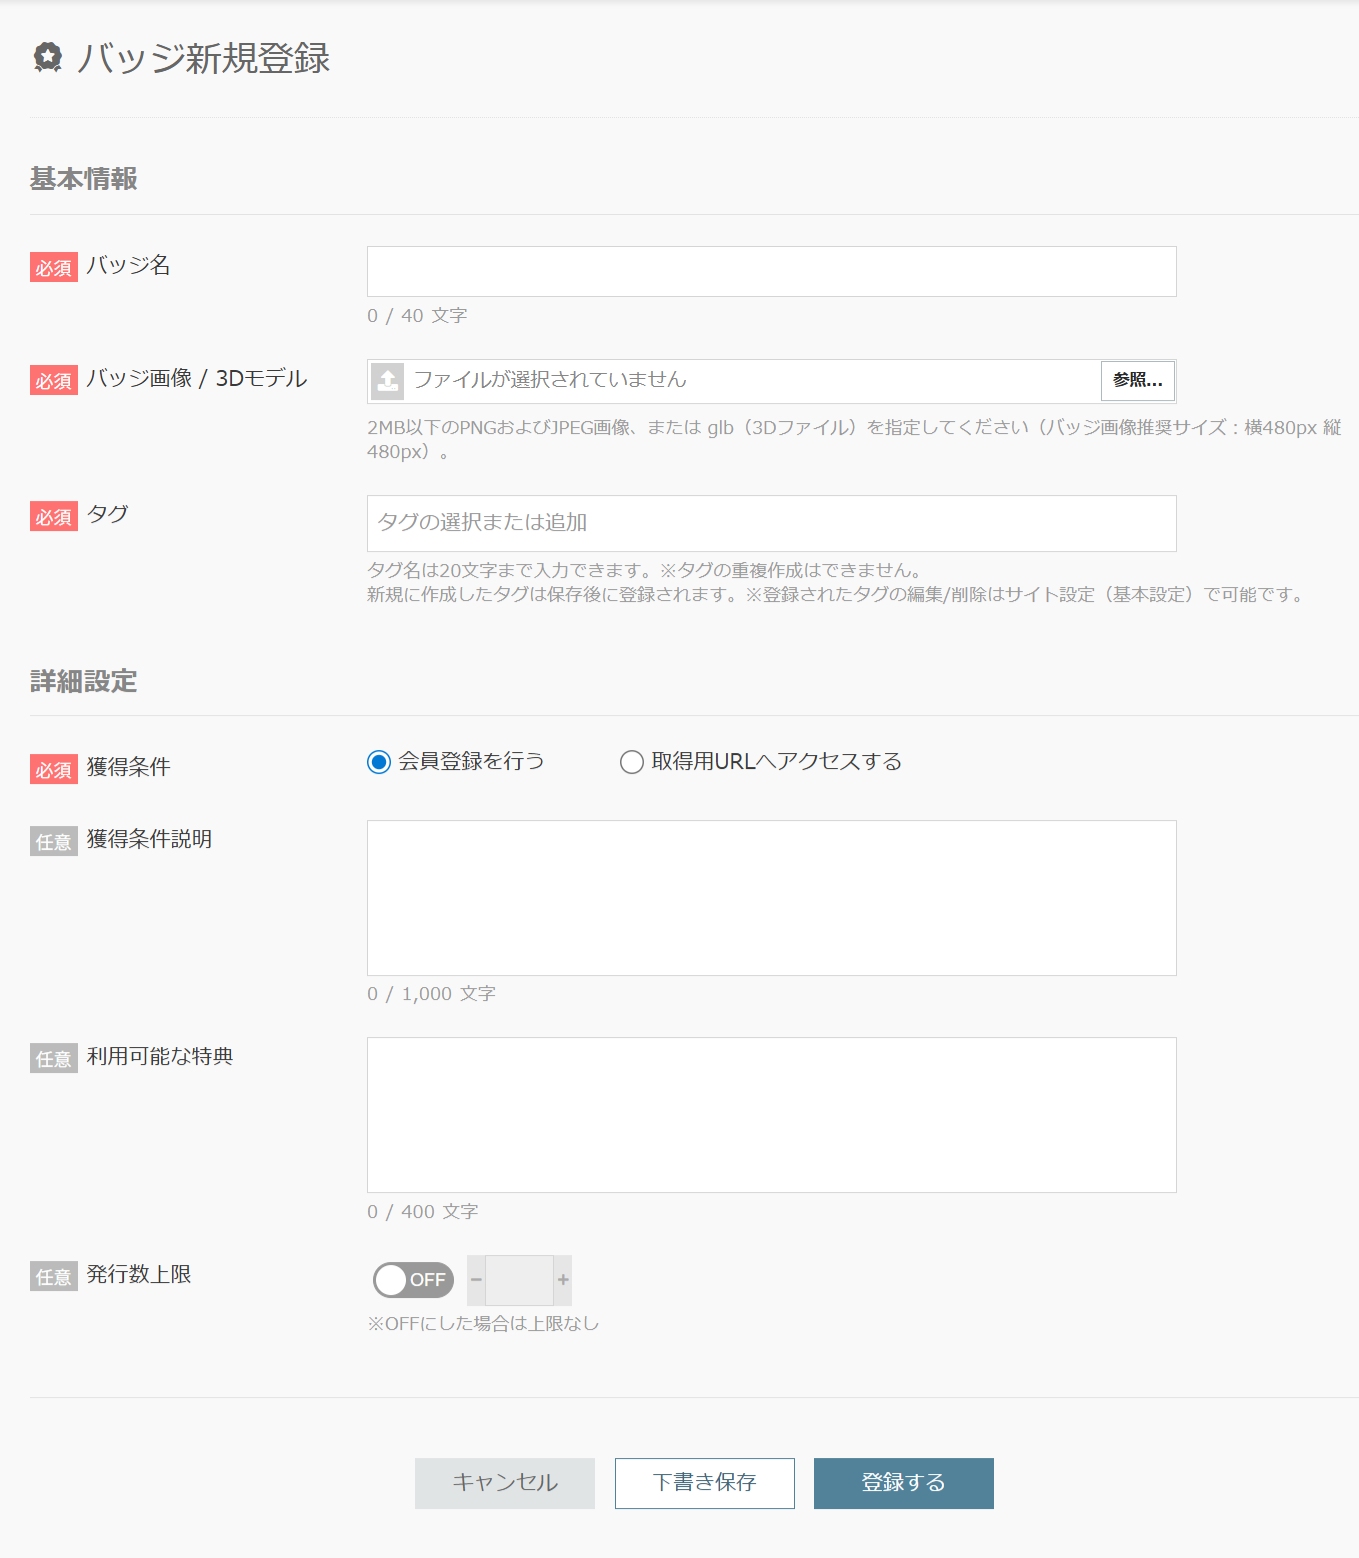Open the タグの選択または追加 combo box
Viewport: 1359px width, 1558px height.
pyautogui.click(x=771, y=523)
